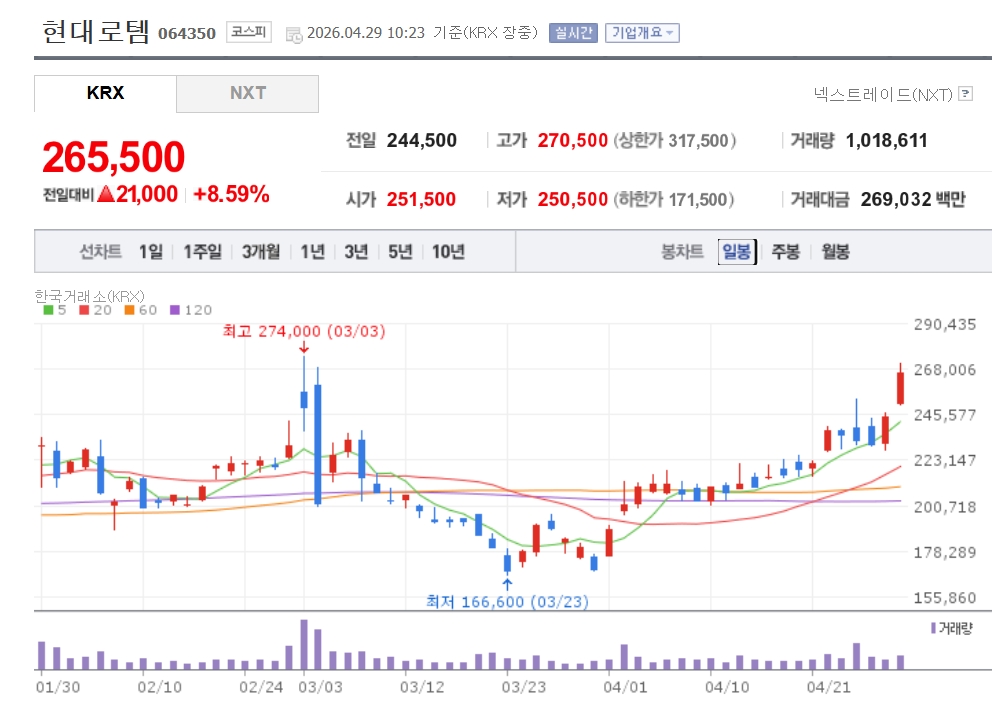
Task: Switch the candle chart to 주봉
Action: pos(785,252)
